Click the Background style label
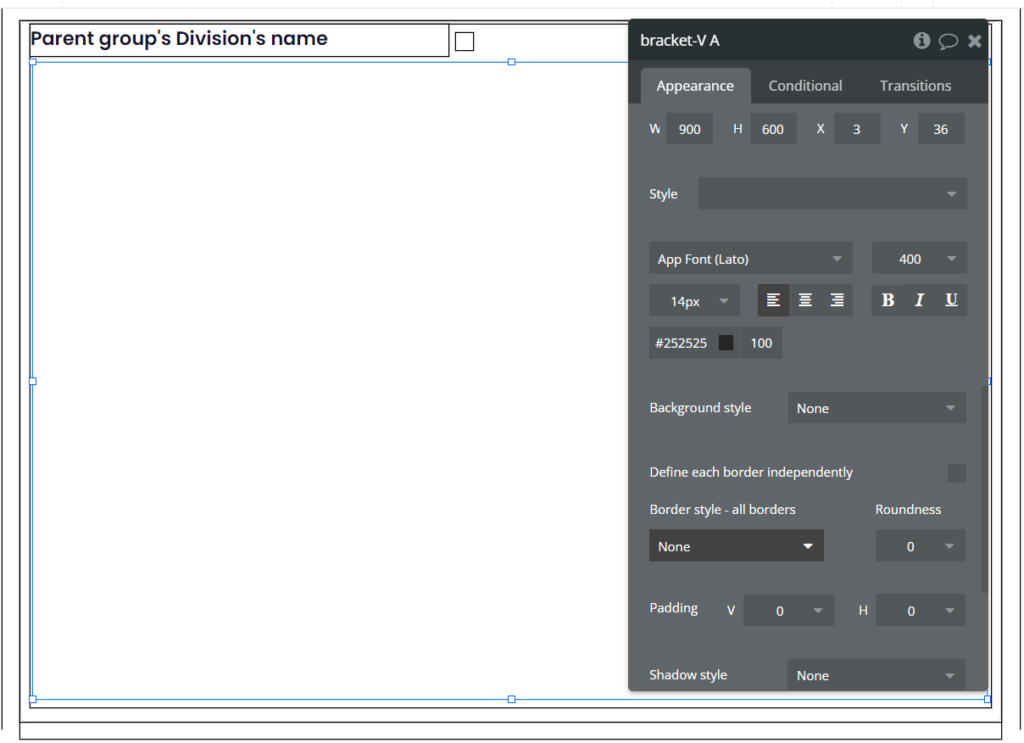Viewport: 1024px width, 743px height. 700,408
